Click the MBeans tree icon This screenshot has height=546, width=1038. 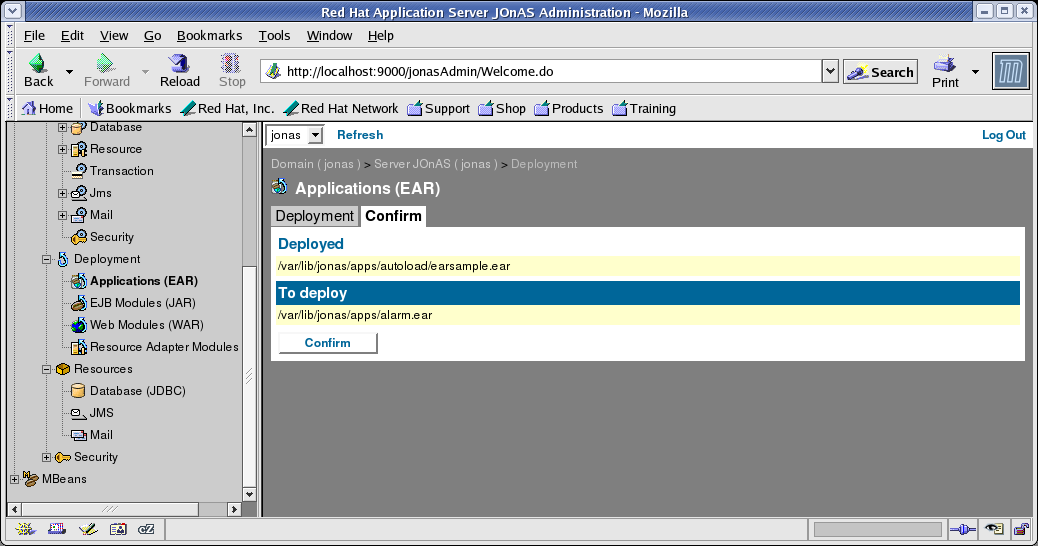tap(30, 478)
